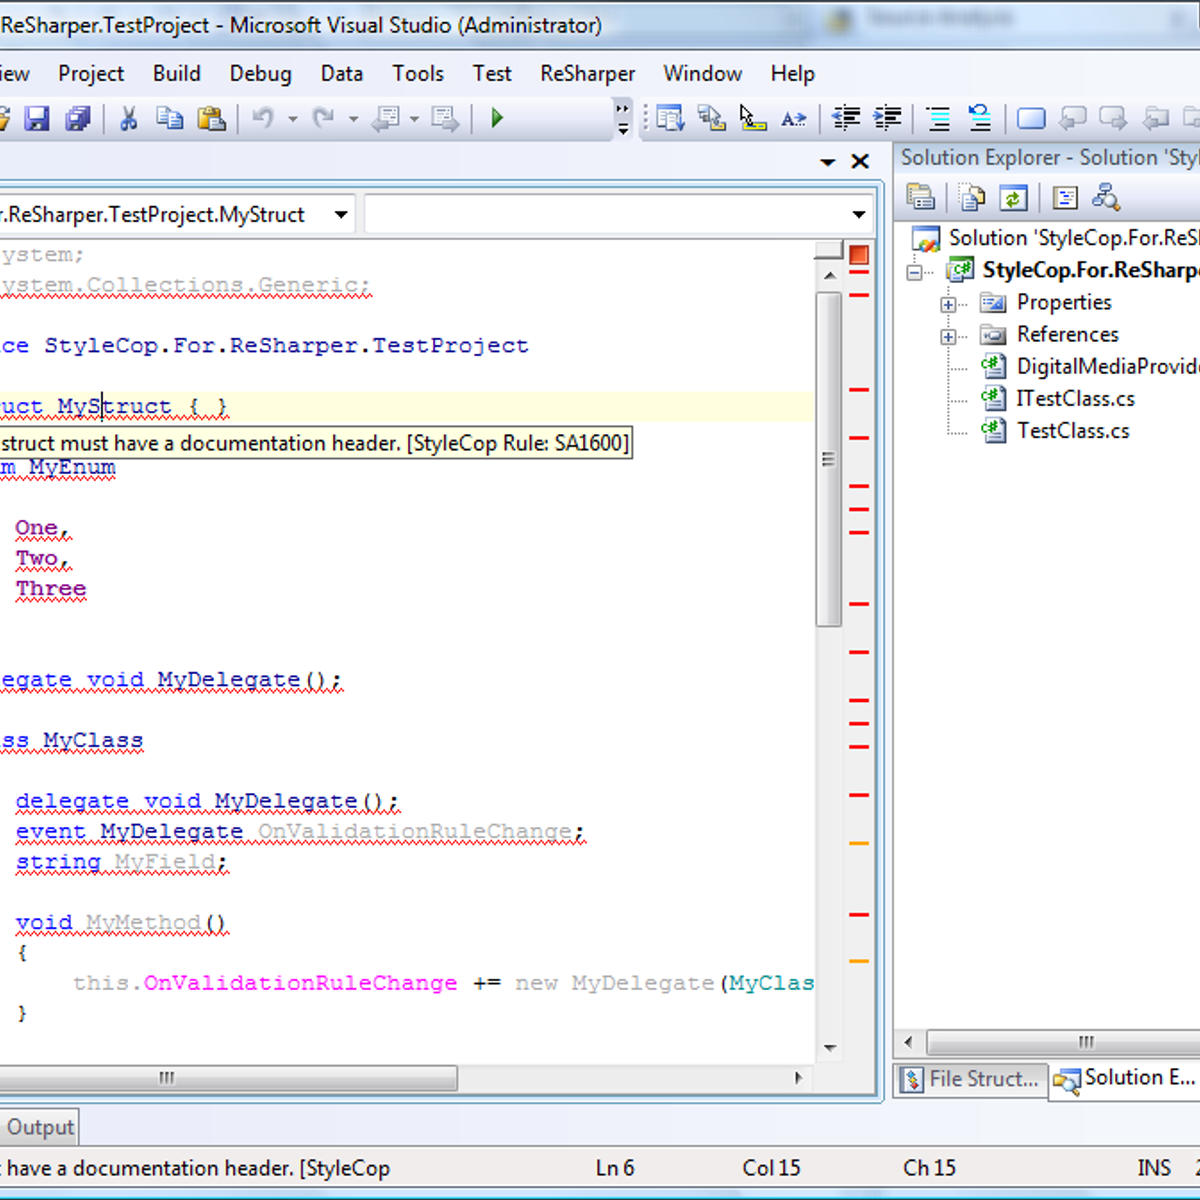Click Show All Files icon in Solution Explorer
This screenshot has width=1200, height=1200.
click(x=972, y=198)
